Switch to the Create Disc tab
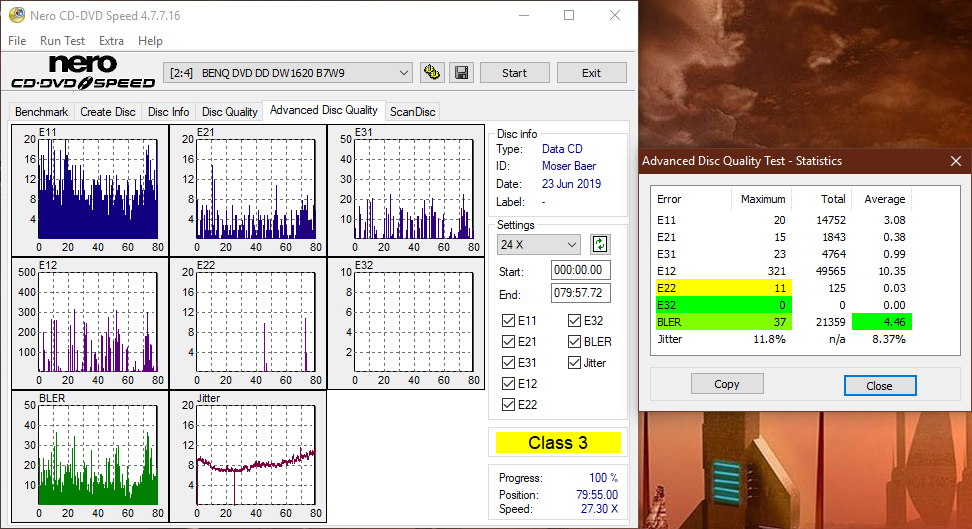This screenshot has width=972, height=529. point(108,112)
